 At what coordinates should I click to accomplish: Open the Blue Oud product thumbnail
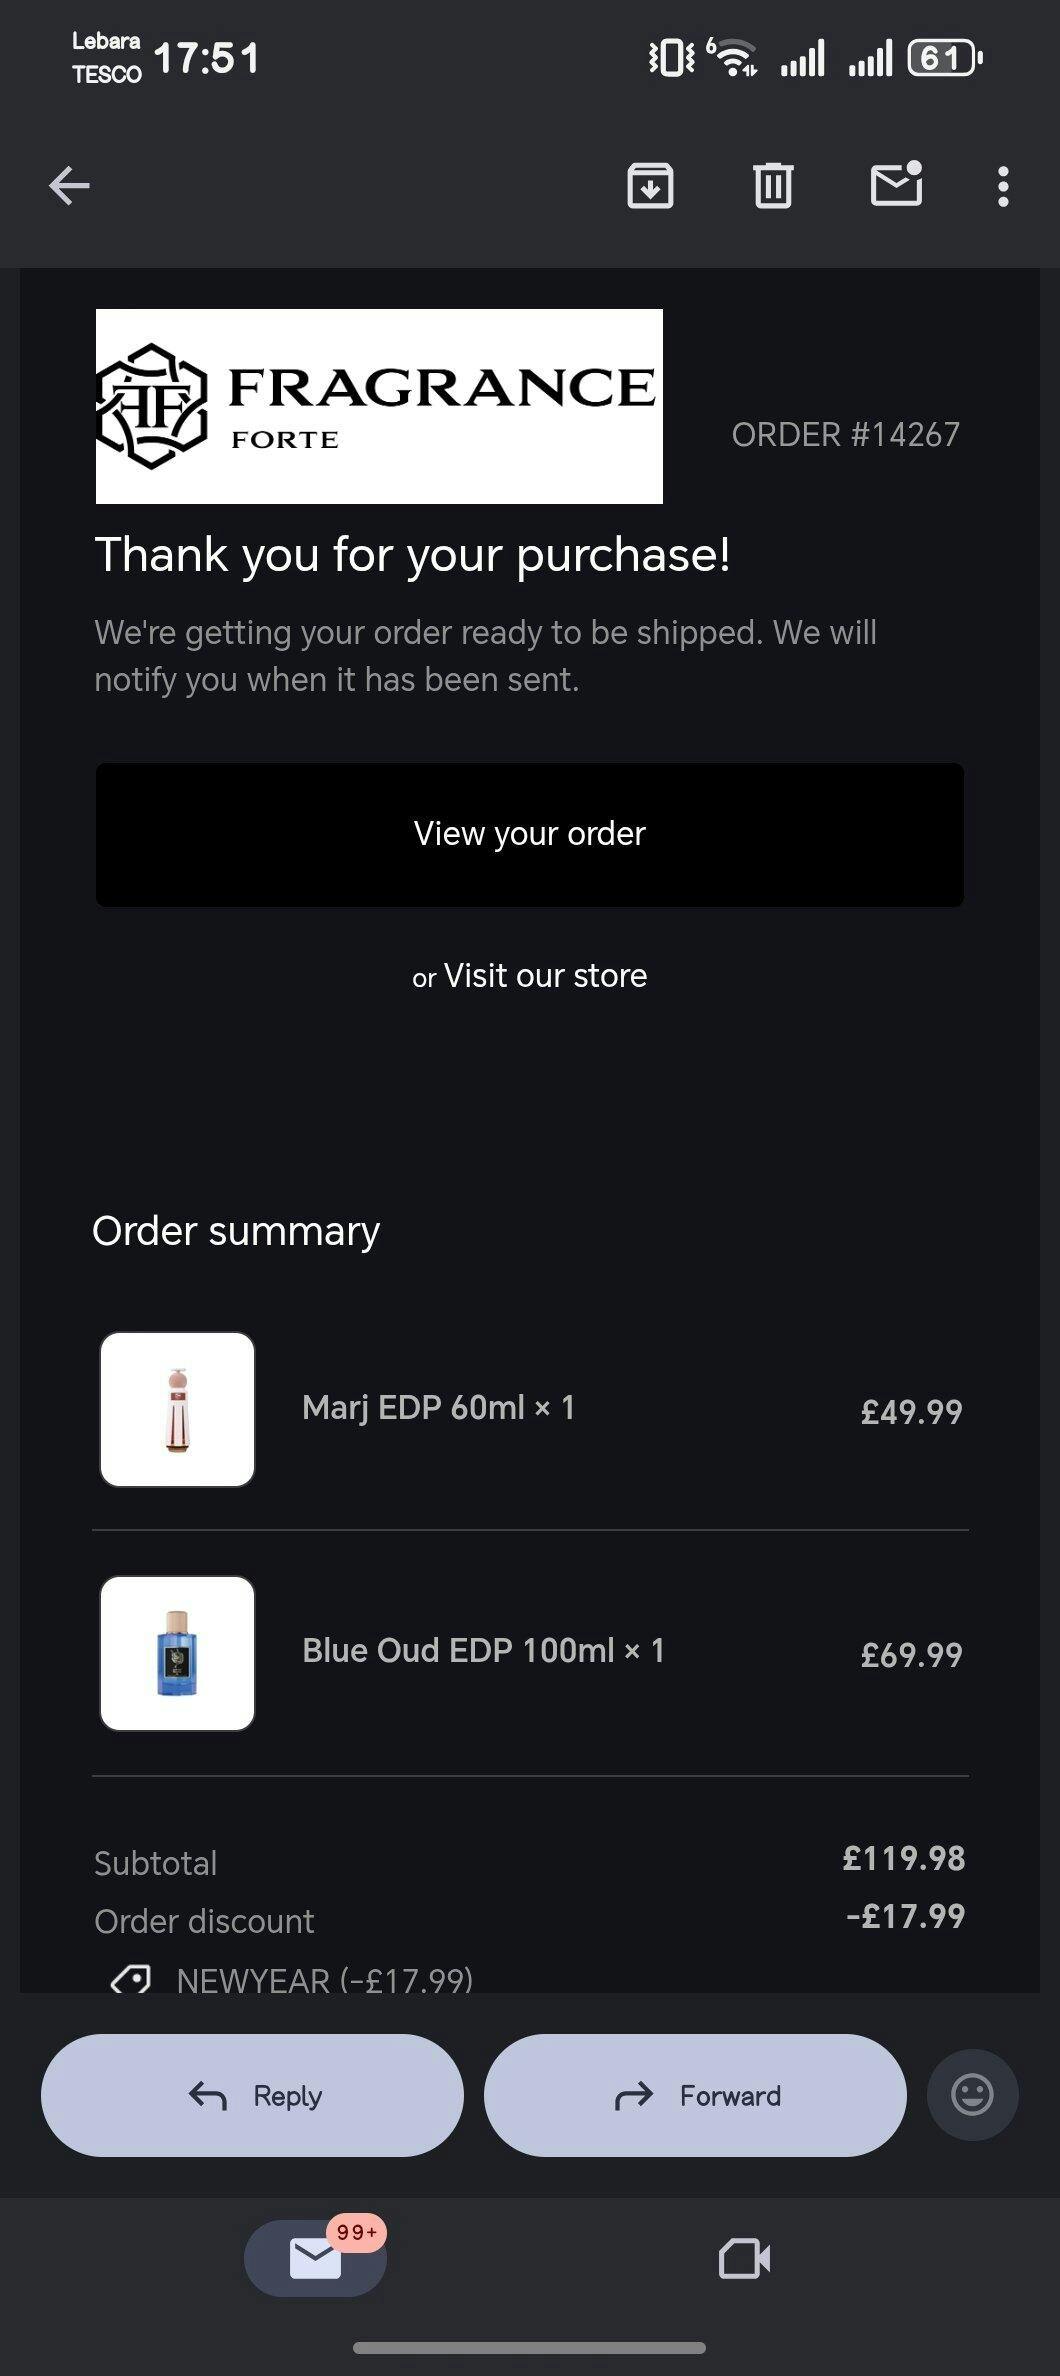click(177, 1653)
